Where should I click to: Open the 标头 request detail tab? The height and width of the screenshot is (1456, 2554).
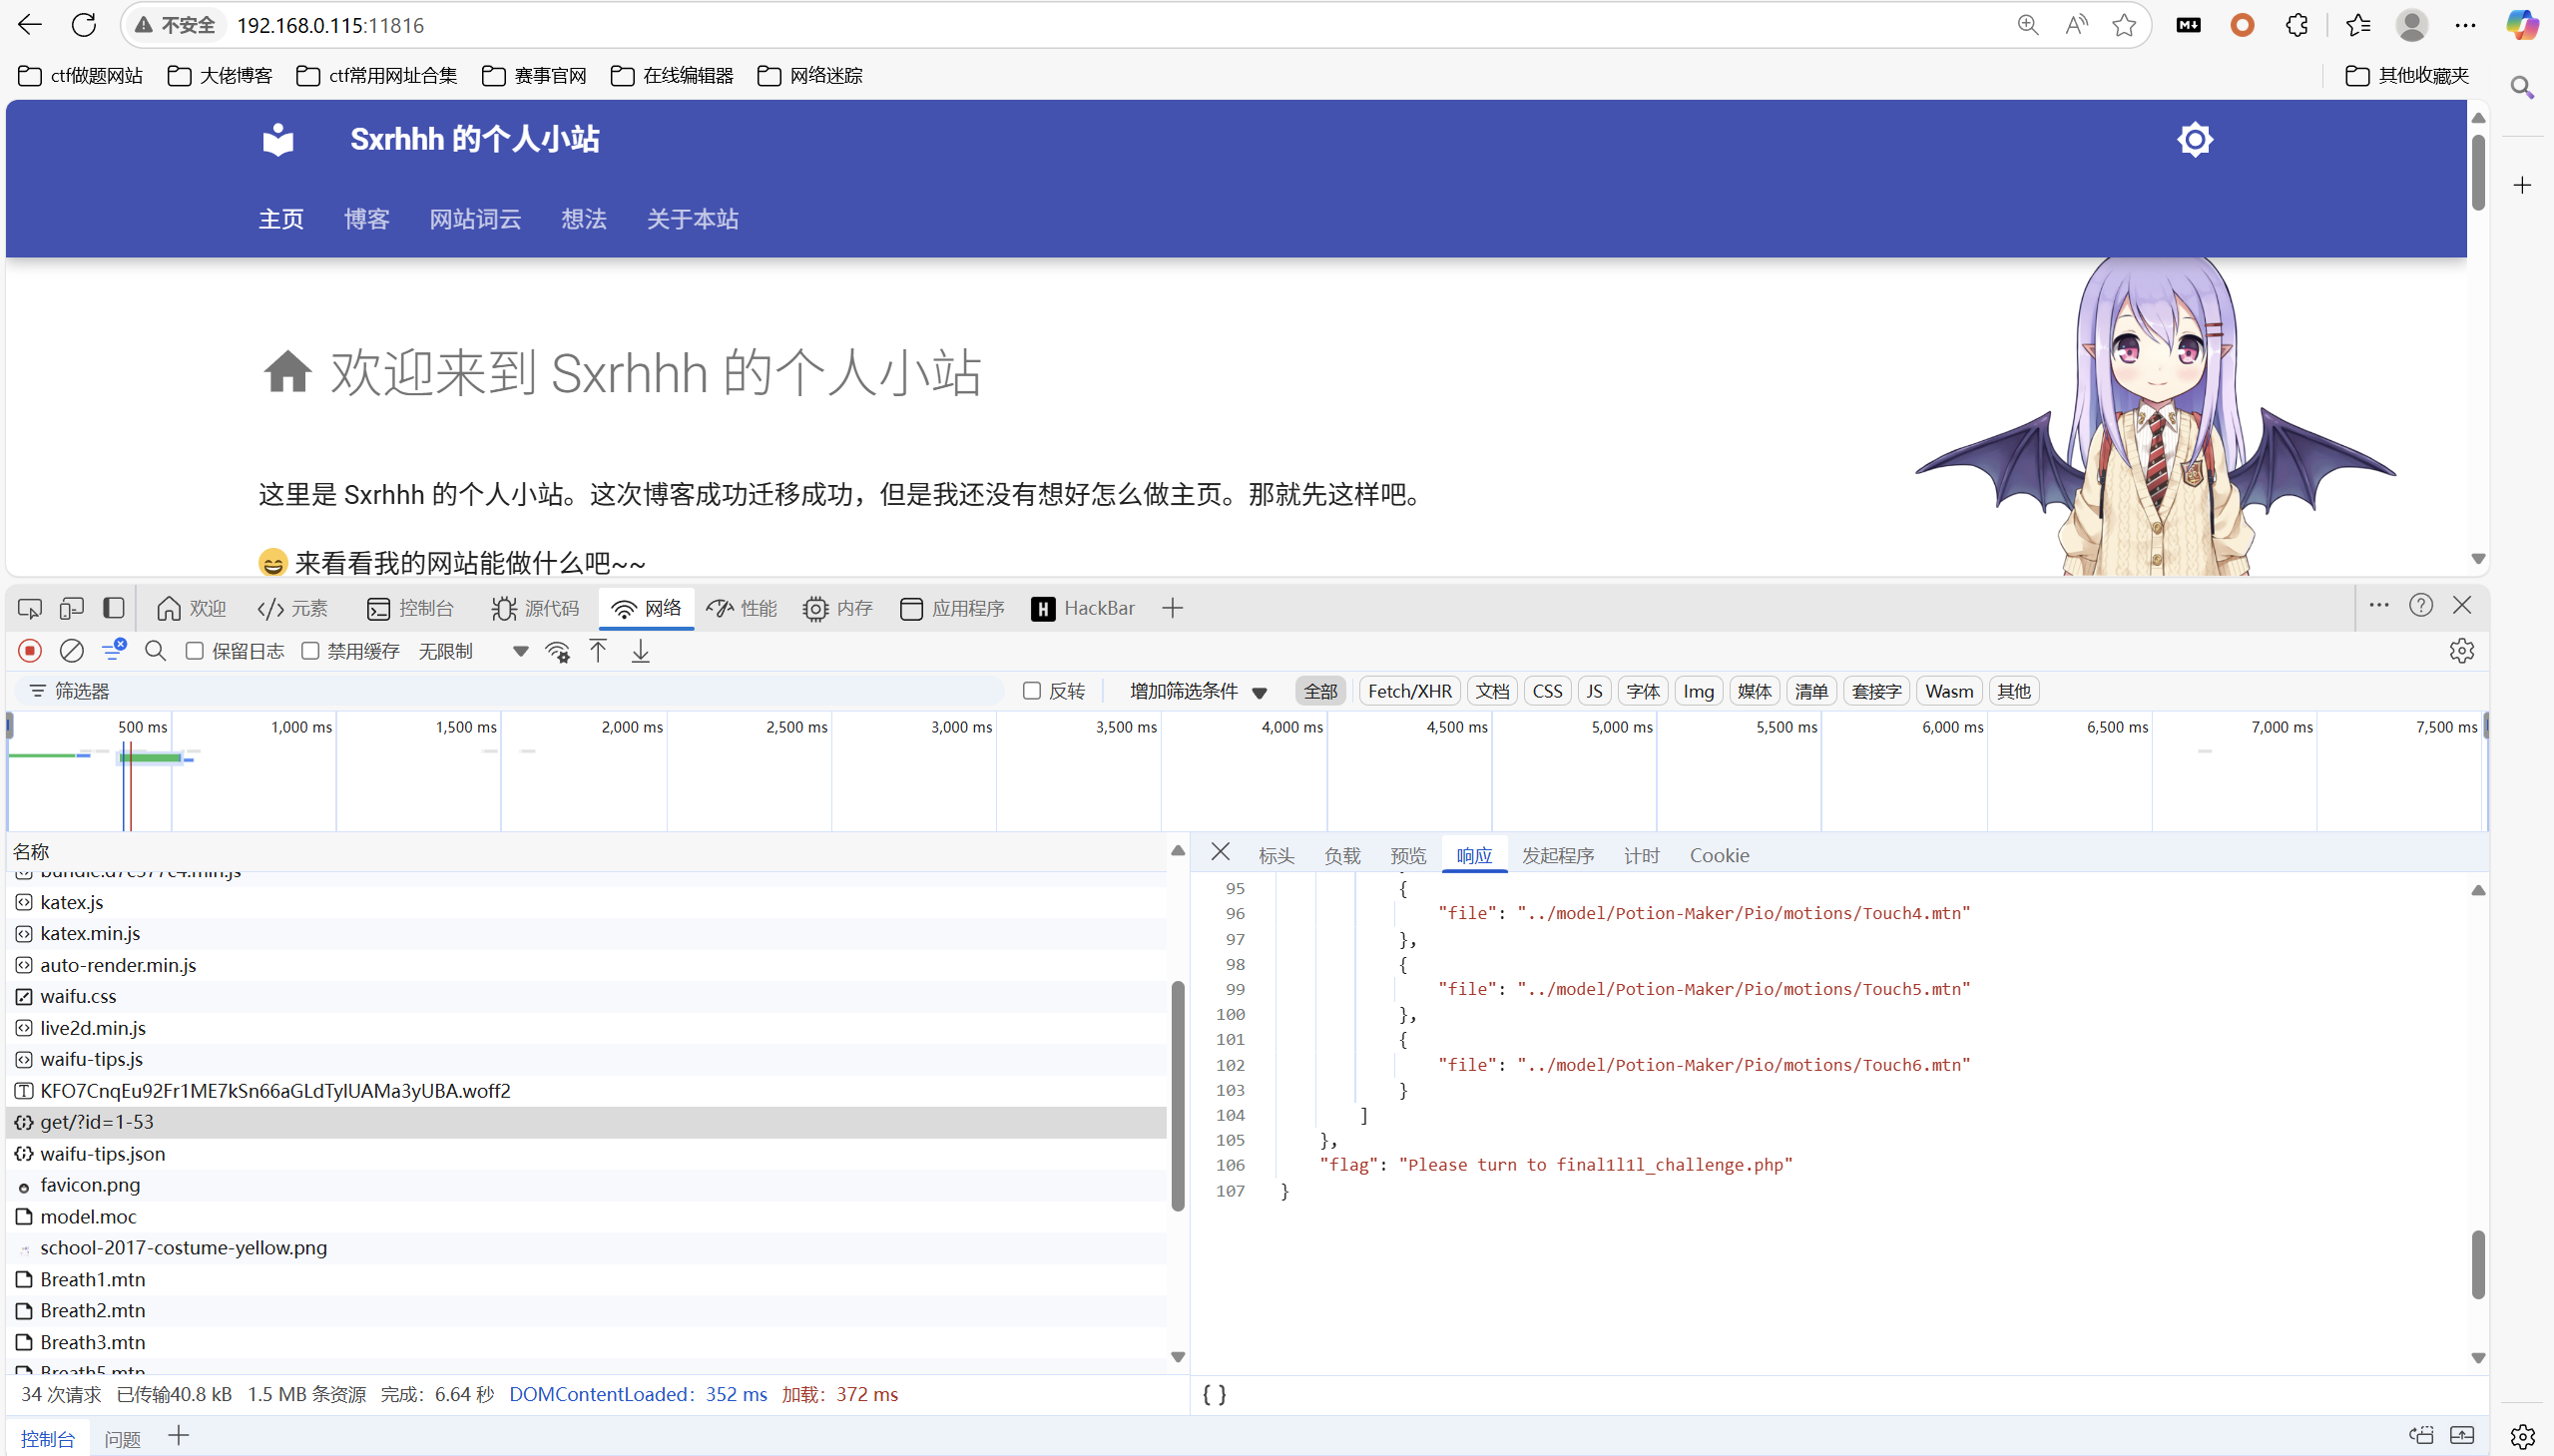tap(1276, 855)
